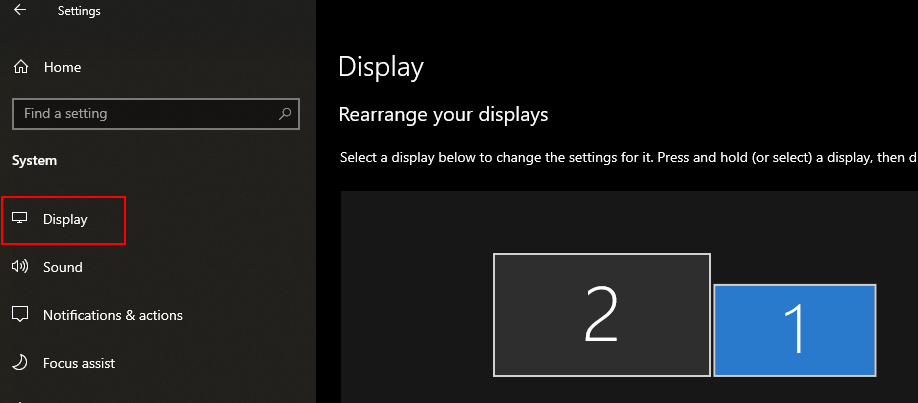Go to Home in the sidebar
Viewport: 918px width, 403px height.
[62, 67]
